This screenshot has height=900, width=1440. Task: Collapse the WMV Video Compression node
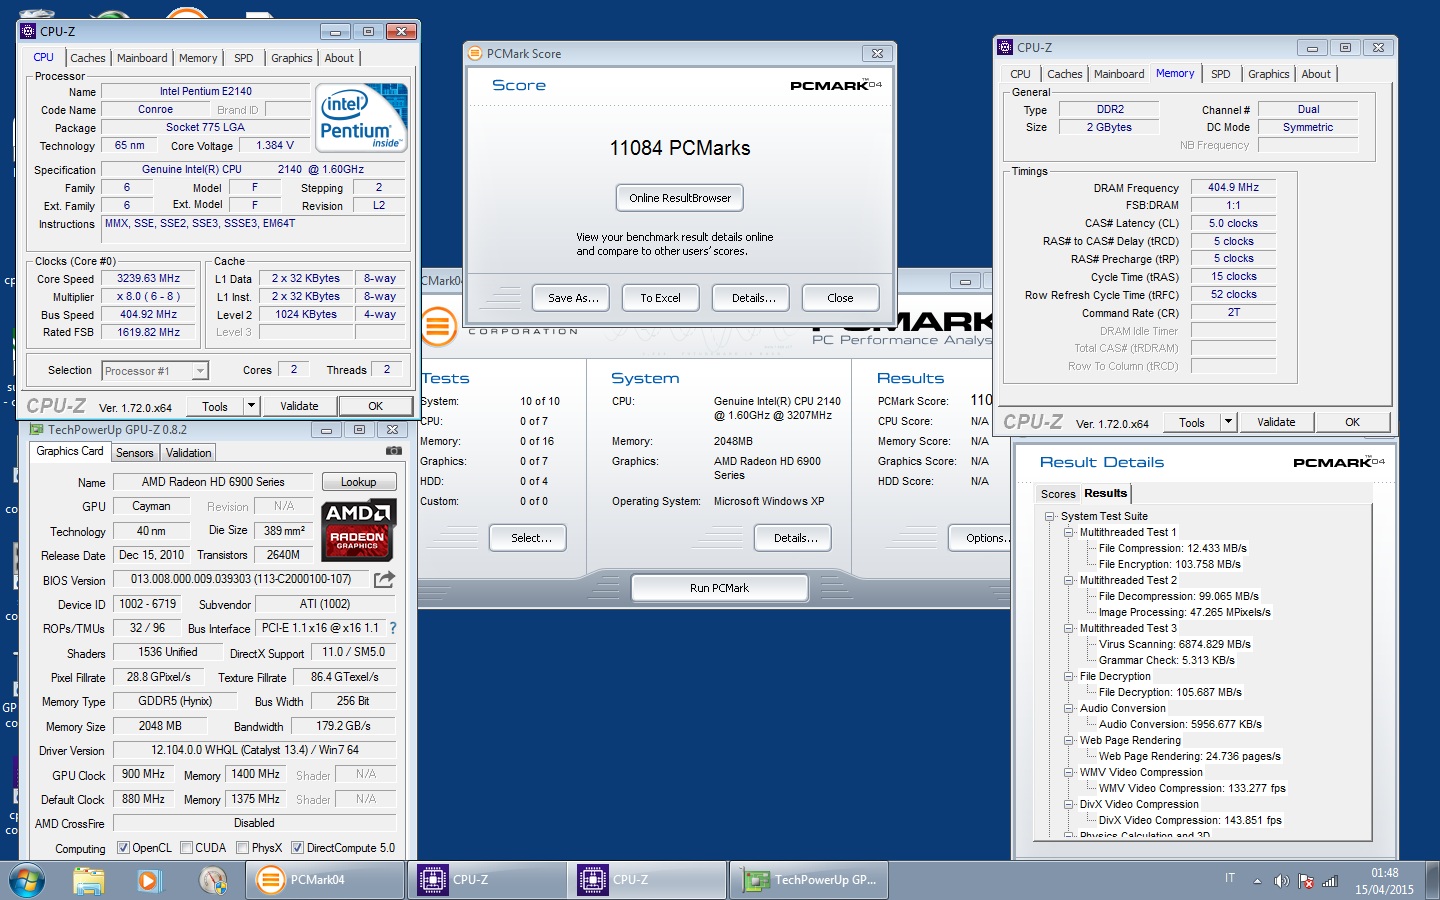coord(1069,772)
